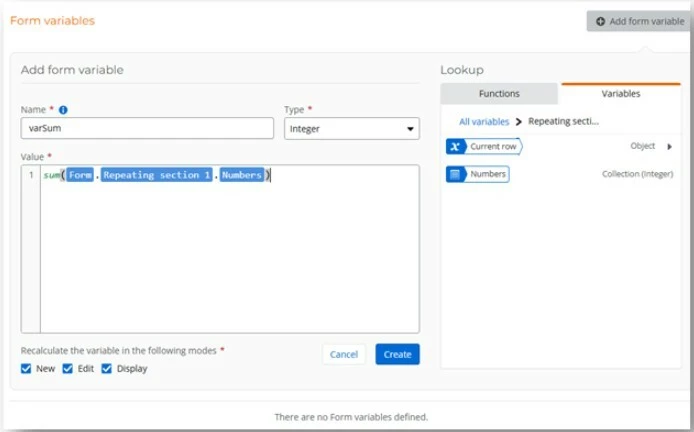Toggle the New mode checkbox
This screenshot has height=432, width=694.
[26, 368]
